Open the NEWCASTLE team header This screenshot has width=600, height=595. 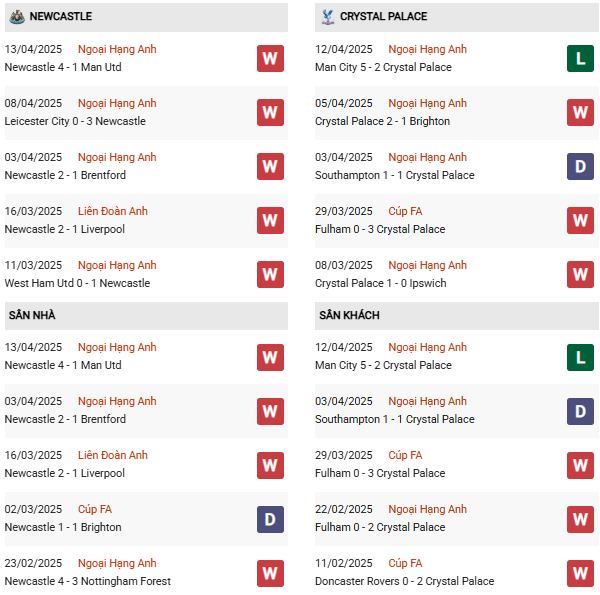click(x=61, y=17)
